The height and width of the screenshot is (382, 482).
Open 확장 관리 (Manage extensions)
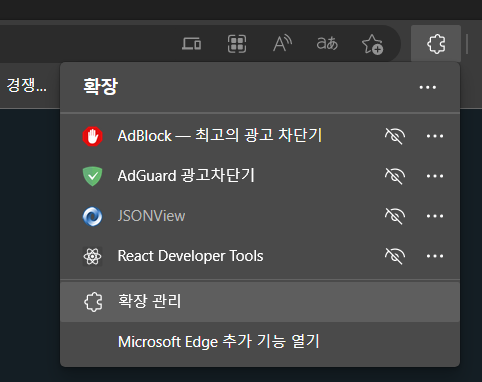coord(260,302)
